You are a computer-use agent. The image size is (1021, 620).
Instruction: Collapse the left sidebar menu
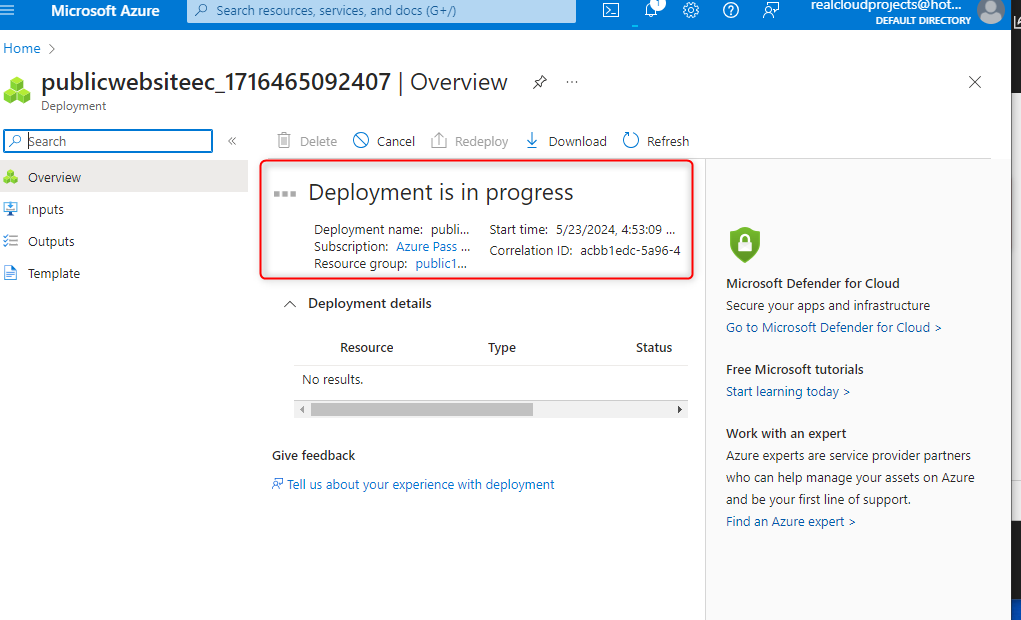click(x=232, y=141)
